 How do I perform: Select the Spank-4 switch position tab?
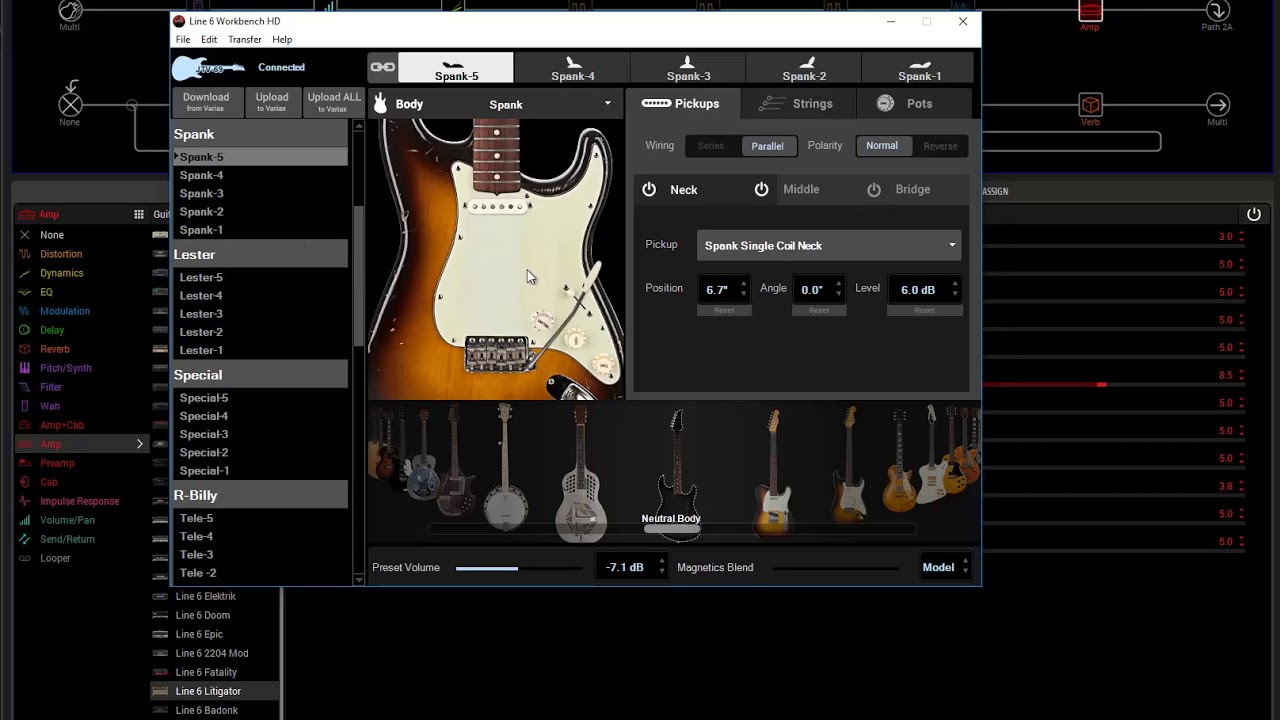coord(572,68)
